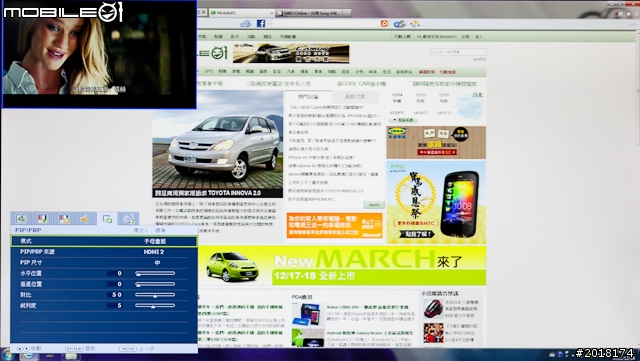Click the site search input field
640x361 pixels.
tap(458, 52)
